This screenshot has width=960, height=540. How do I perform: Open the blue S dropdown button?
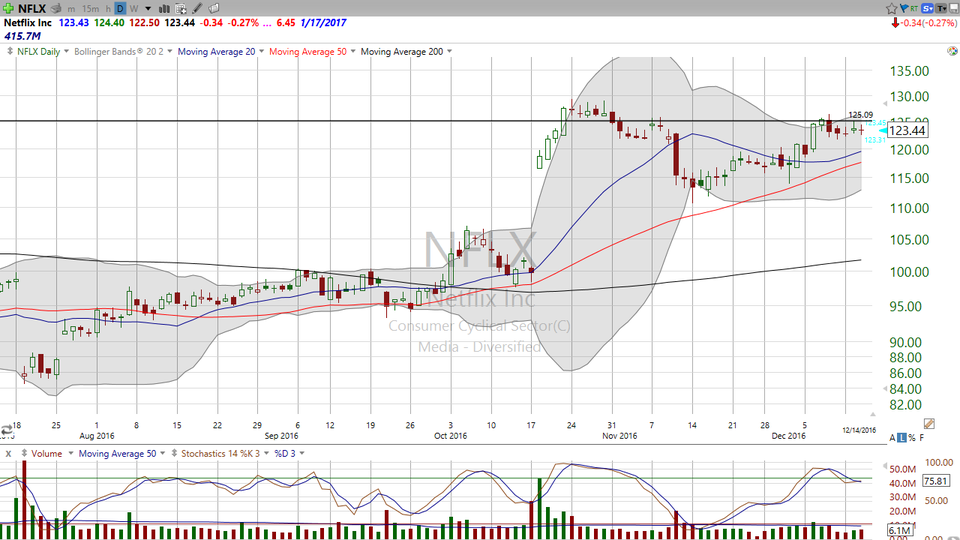point(928,8)
